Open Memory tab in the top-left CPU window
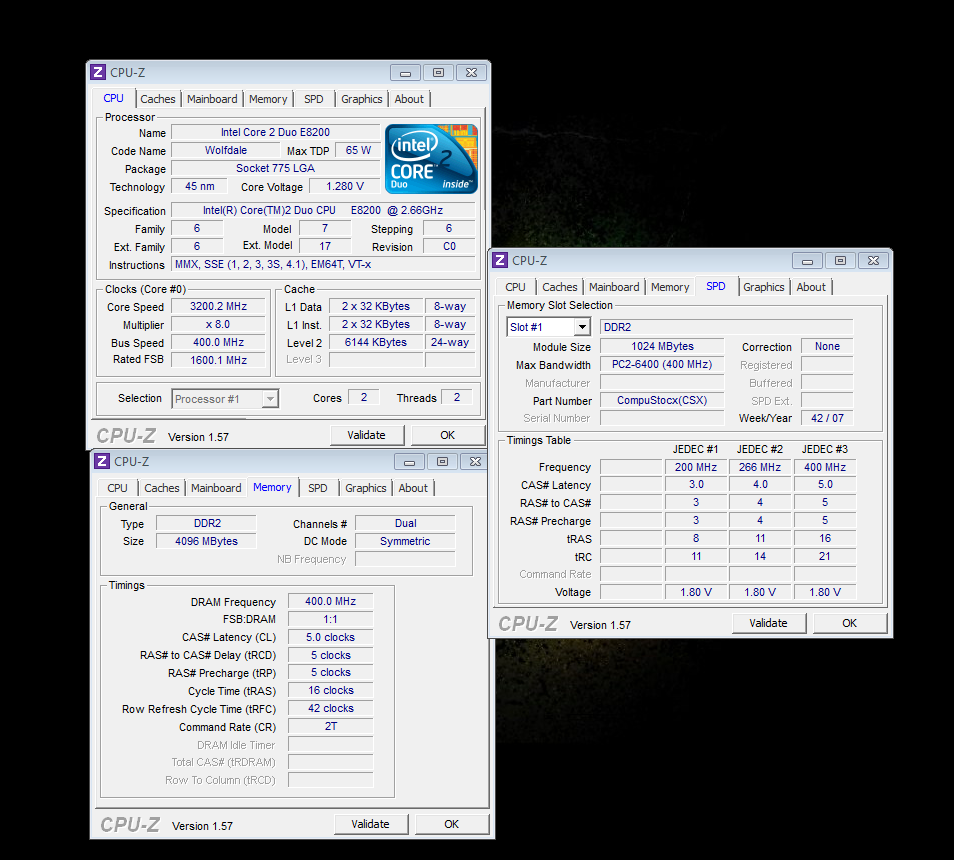The image size is (954, 860). [x=268, y=99]
